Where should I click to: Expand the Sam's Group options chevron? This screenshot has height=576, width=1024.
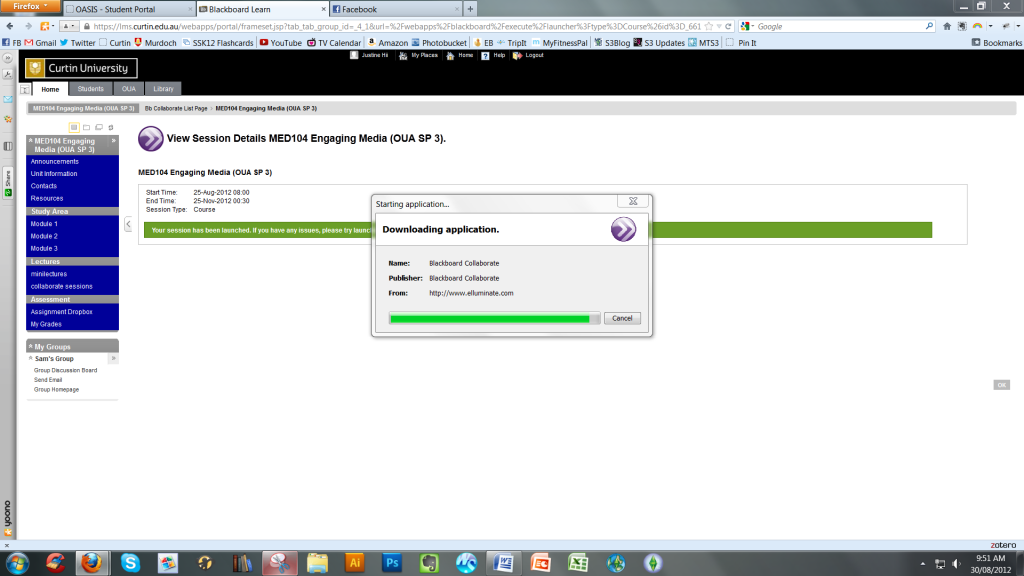click(113, 358)
